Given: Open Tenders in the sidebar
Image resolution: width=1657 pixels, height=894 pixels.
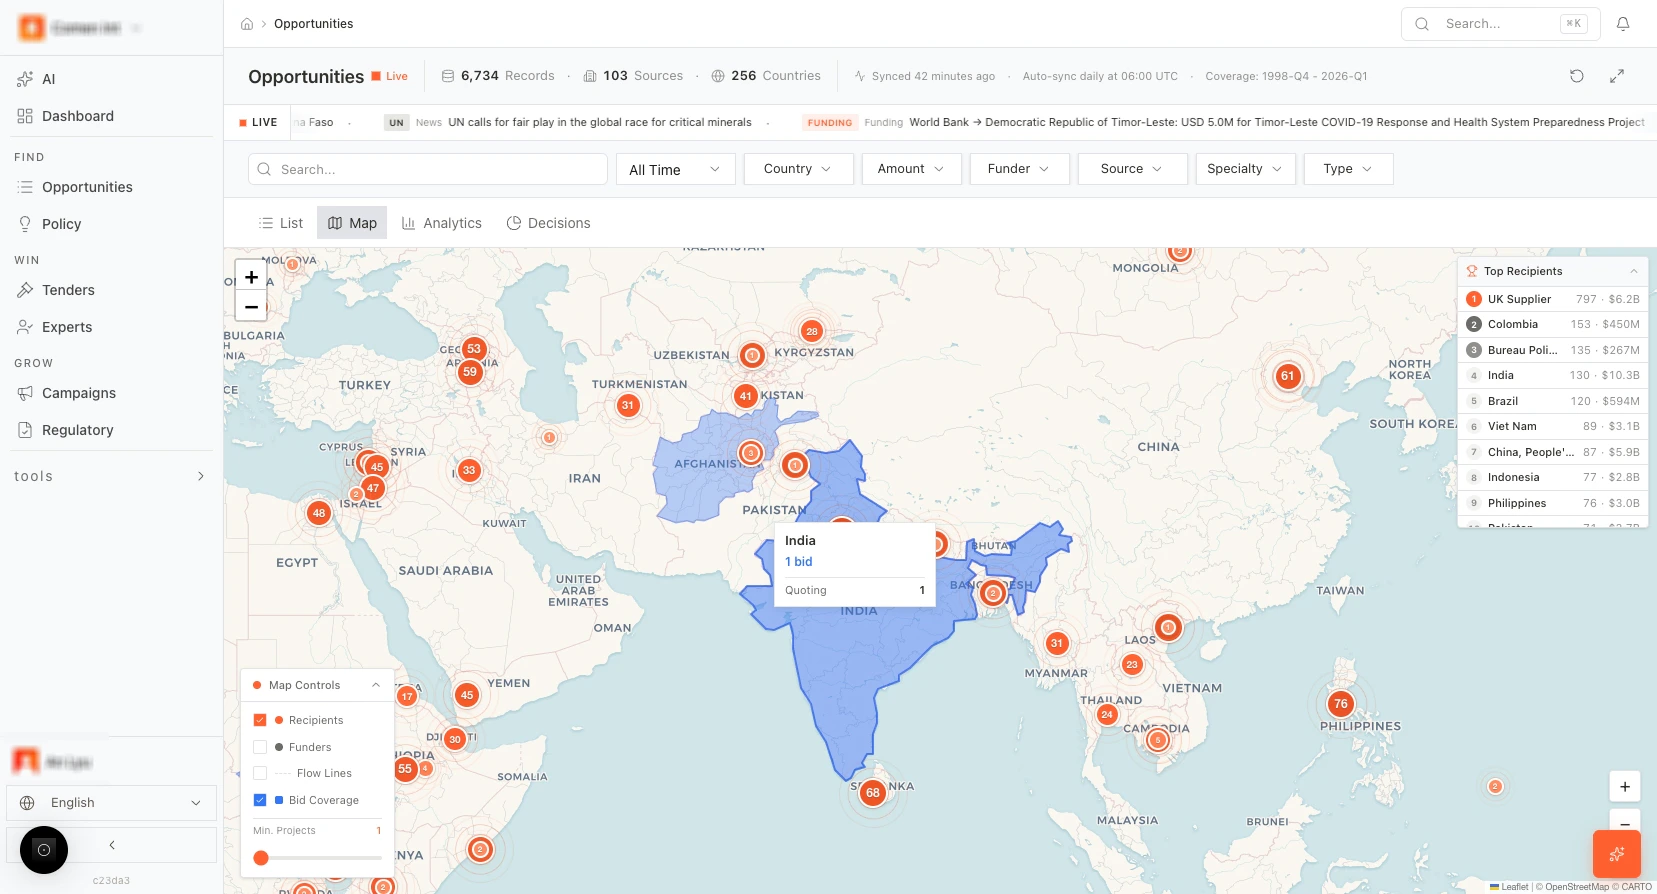Looking at the screenshot, I should point(111,290).
